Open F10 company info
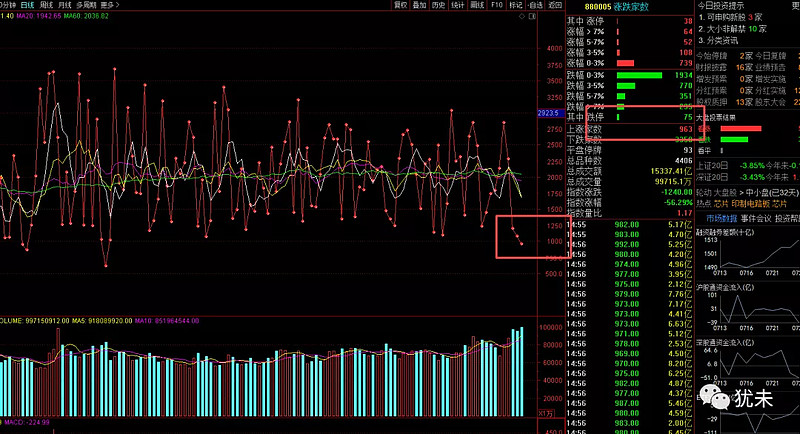 click(496, 5)
